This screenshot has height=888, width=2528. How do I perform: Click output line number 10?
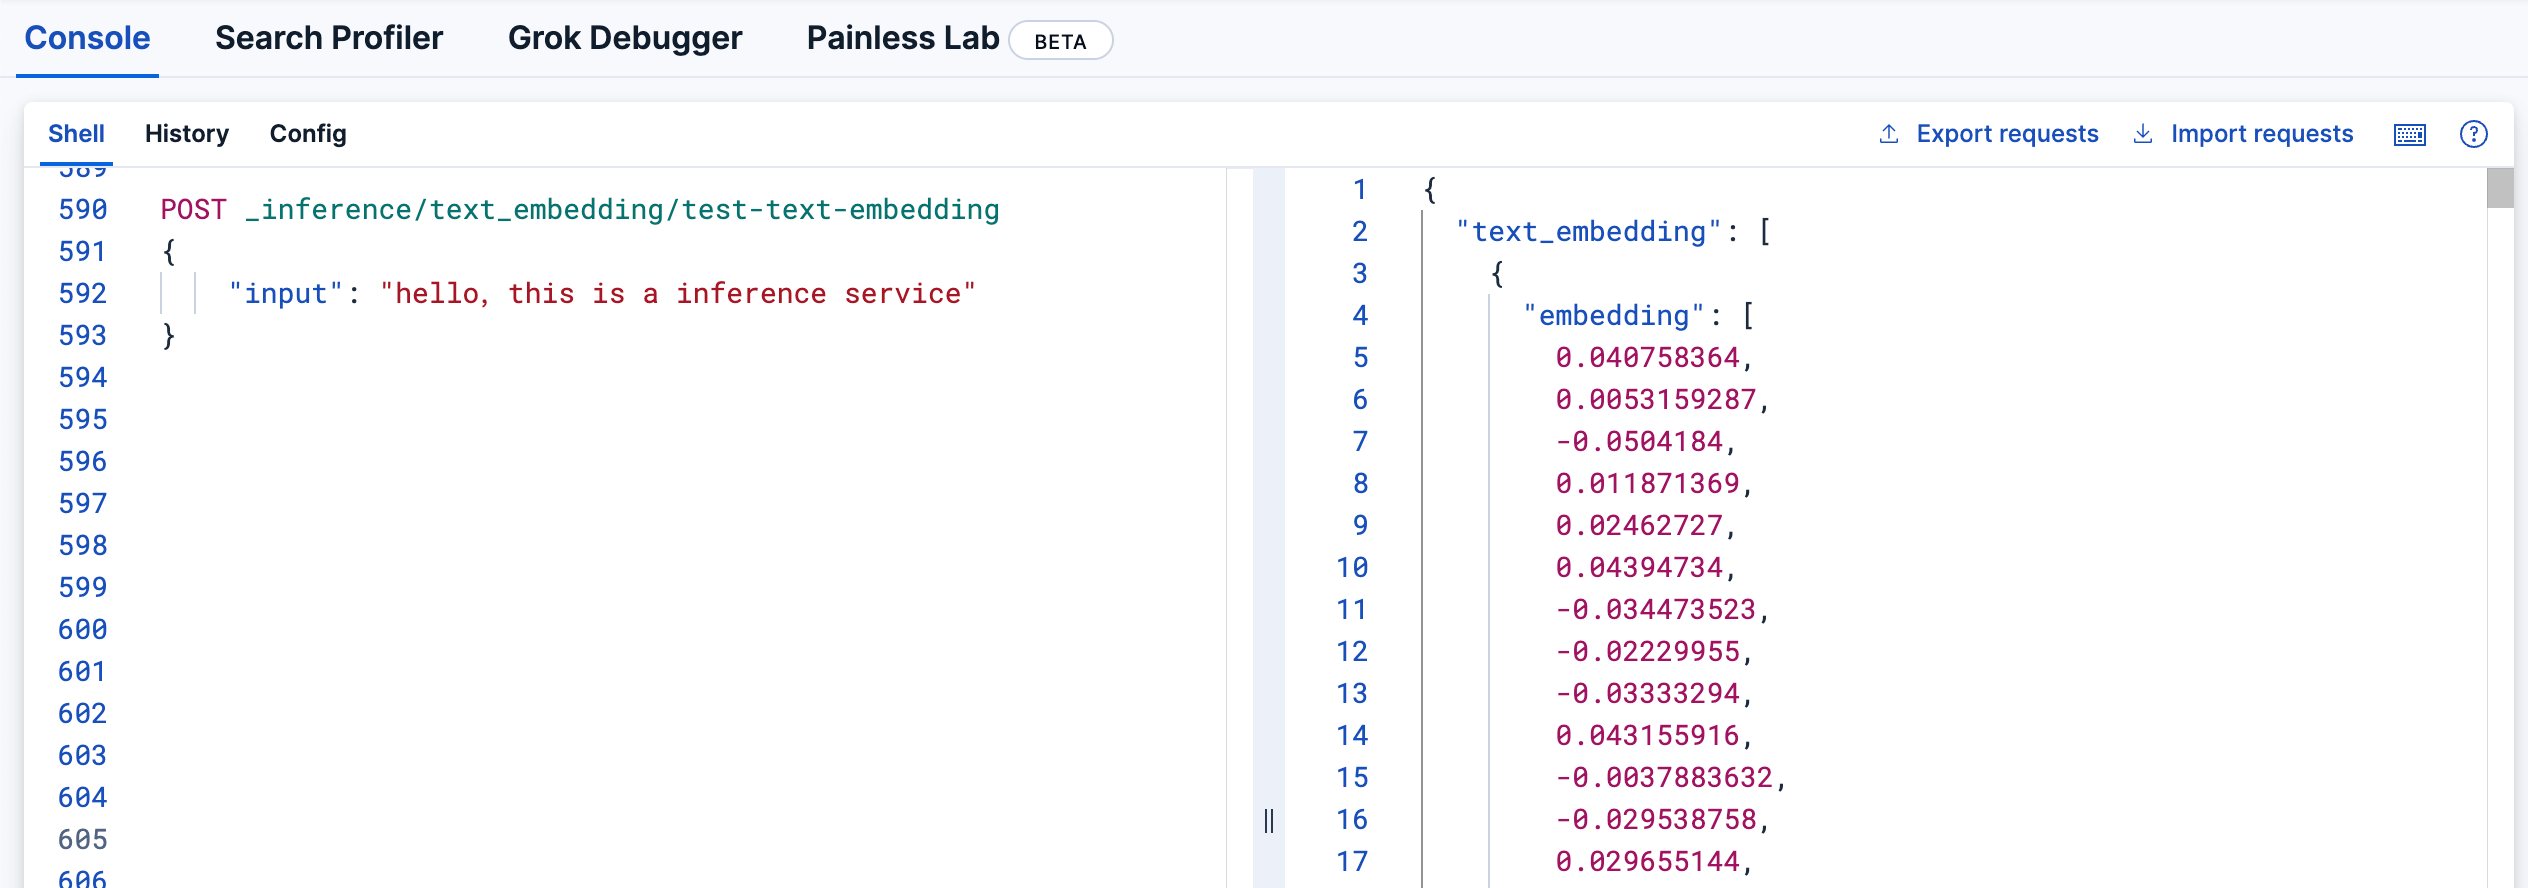click(x=1352, y=567)
